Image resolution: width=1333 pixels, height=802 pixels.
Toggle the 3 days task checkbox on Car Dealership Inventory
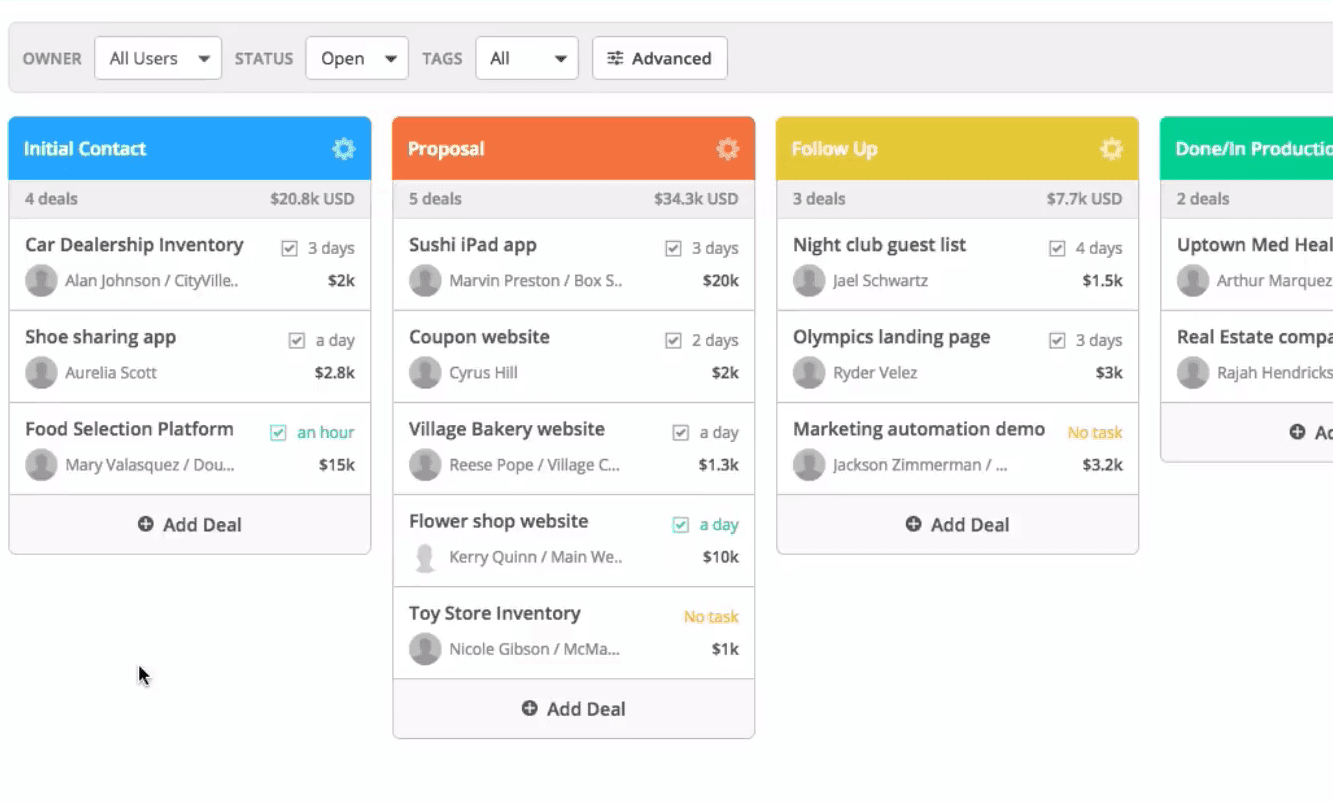tap(289, 248)
